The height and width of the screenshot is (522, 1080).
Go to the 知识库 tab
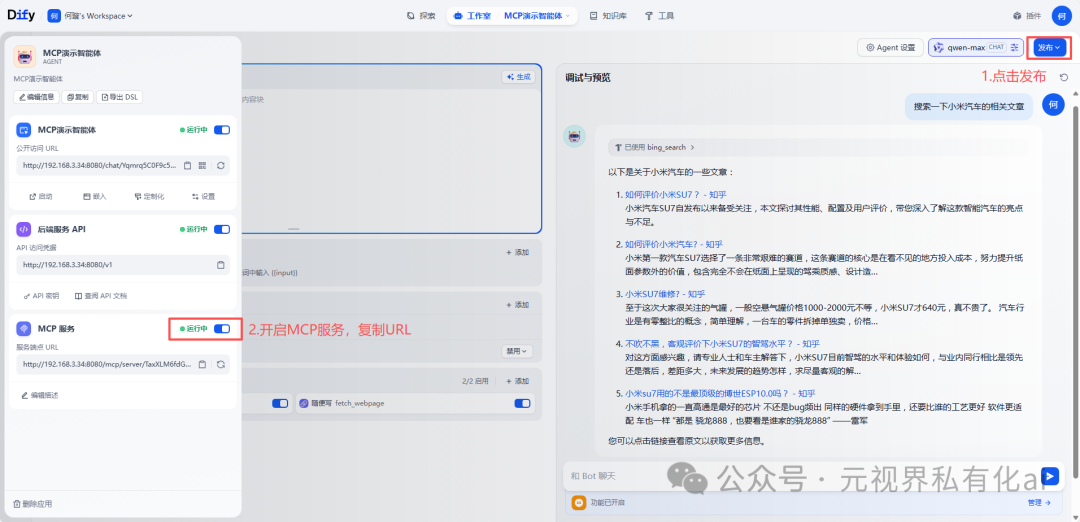click(x=608, y=15)
